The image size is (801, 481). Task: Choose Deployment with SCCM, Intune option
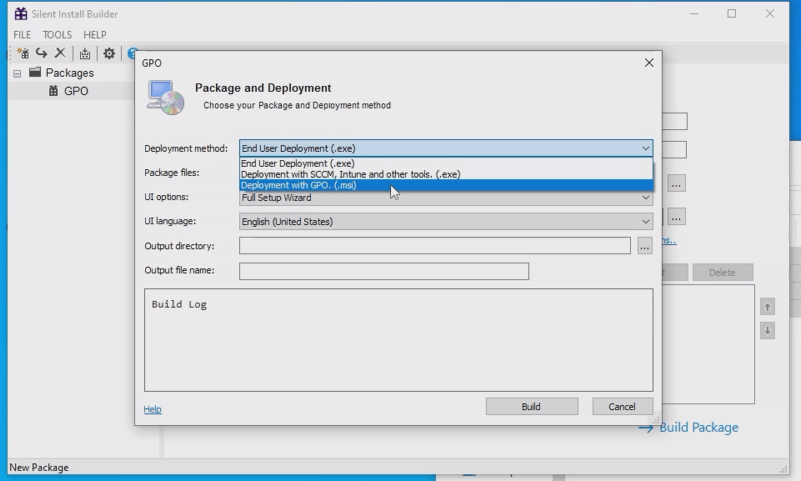pos(446,174)
